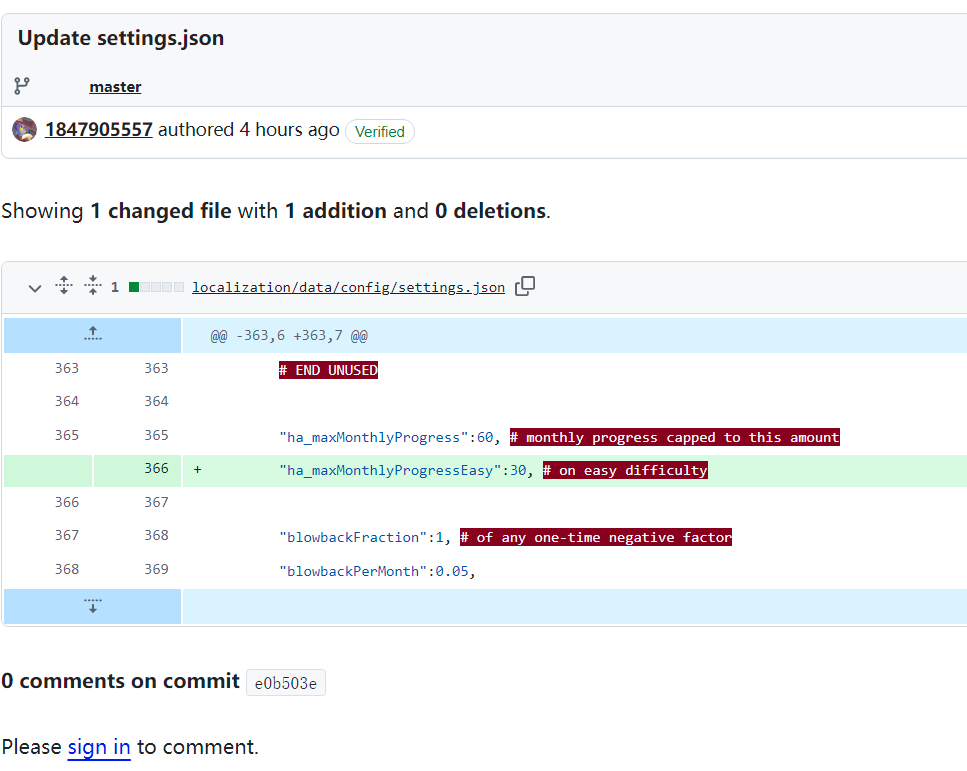Viewport: 967px width, 771px height.
Task: Open the master branch link
Action: coord(115,87)
